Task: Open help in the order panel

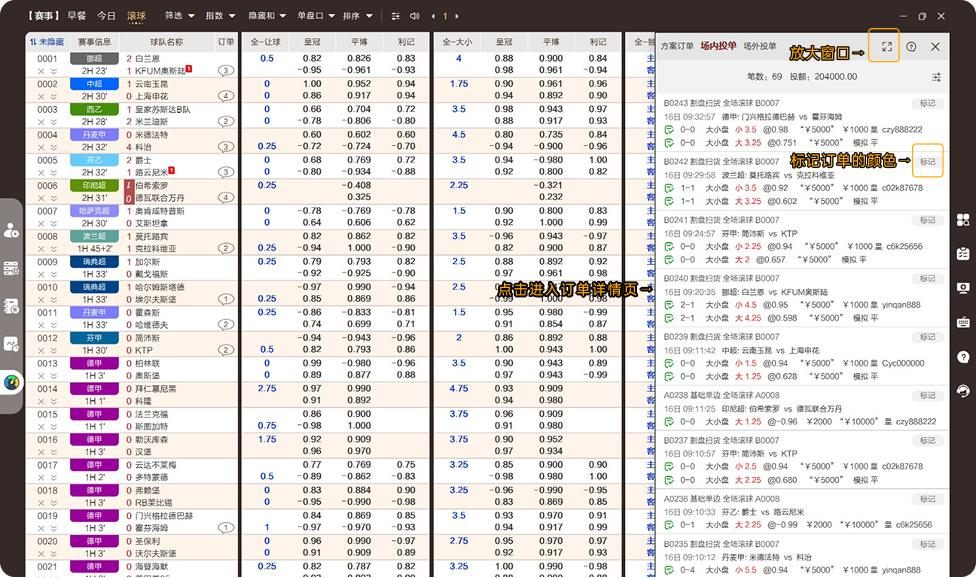Action: 911,47
